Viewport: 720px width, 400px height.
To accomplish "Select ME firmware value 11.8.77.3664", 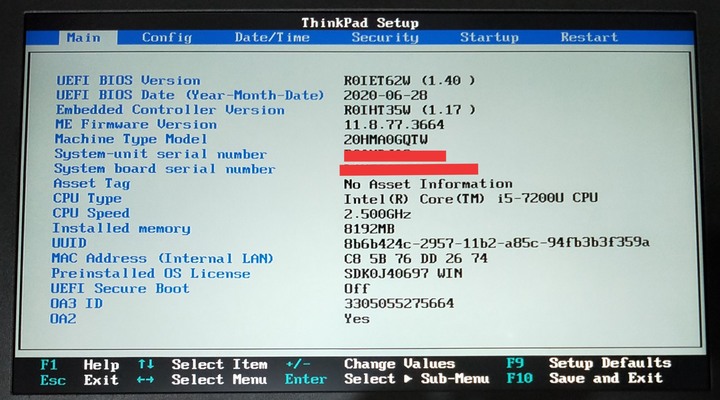I will pyautogui.click(x=394, y=125).
